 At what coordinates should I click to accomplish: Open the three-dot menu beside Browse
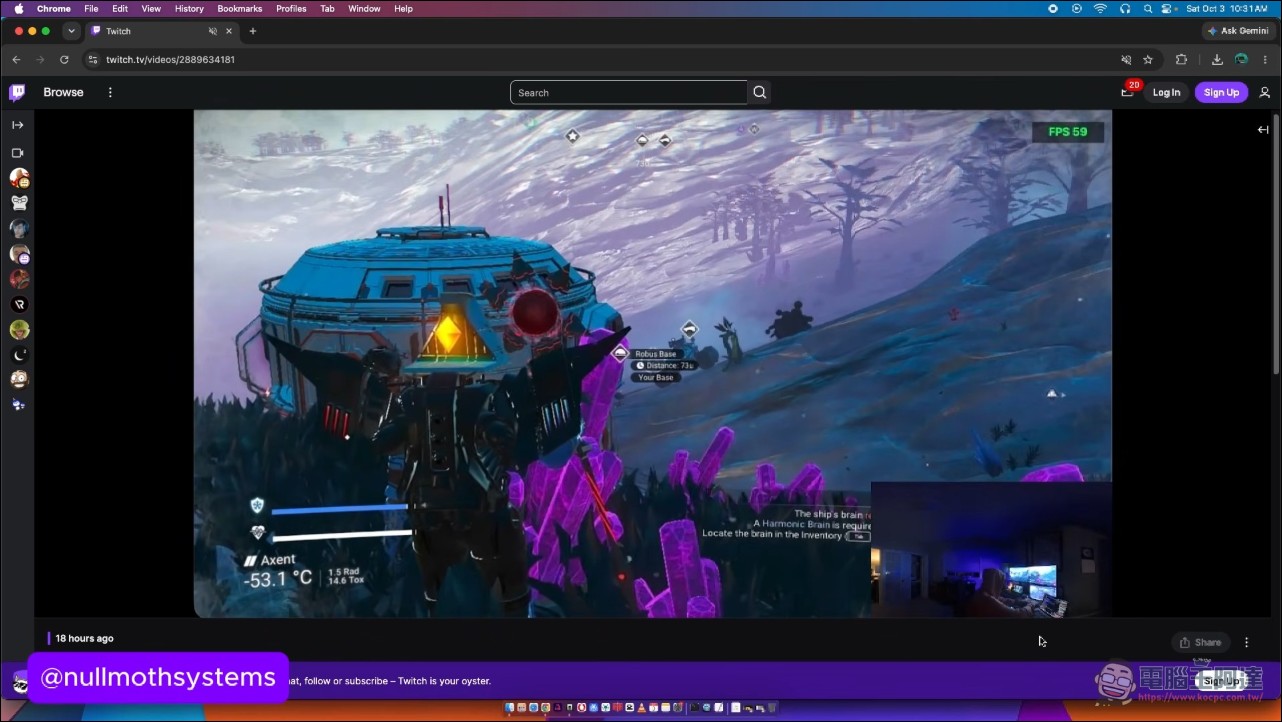click(x=110, y=92)
